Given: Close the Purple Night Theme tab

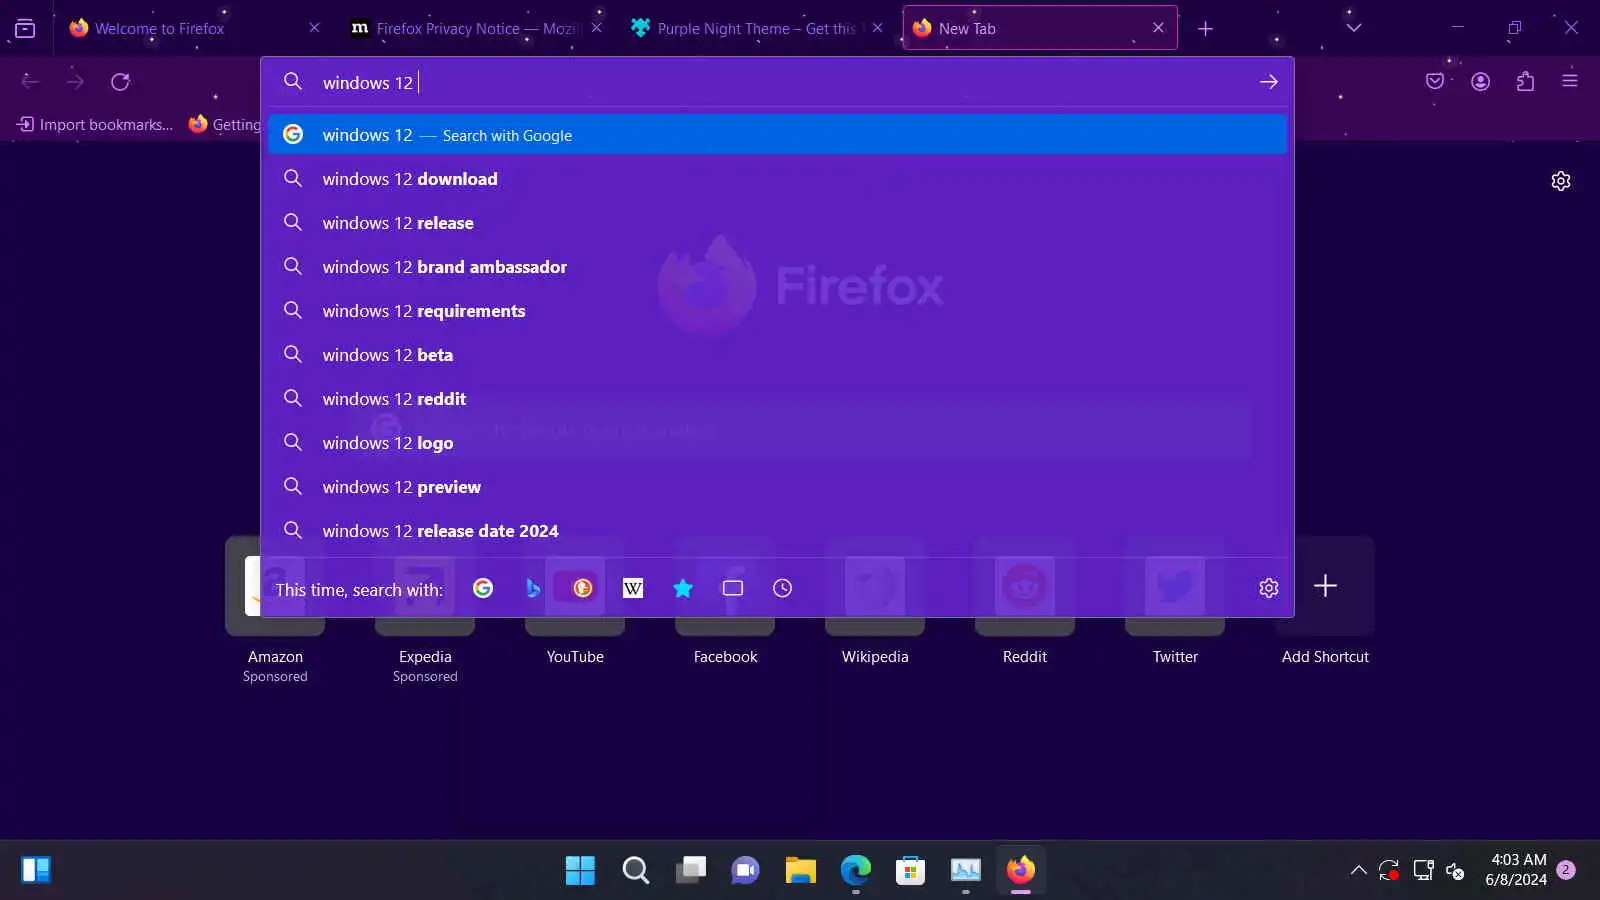Looking at the screenshot, I should [x=877, y=28].
